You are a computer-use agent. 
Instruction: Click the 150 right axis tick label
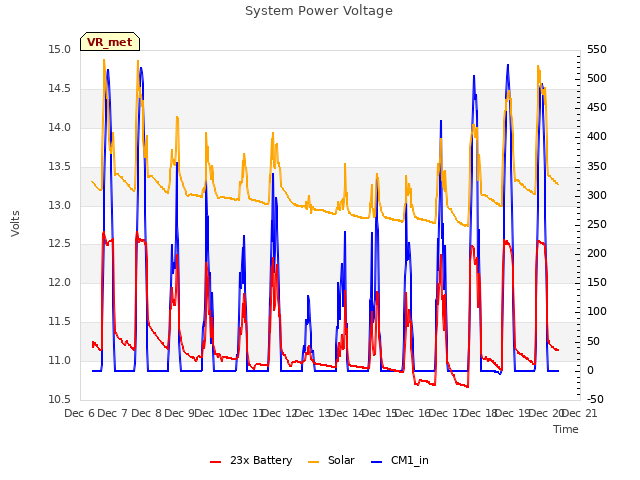(x=597, y=282)
